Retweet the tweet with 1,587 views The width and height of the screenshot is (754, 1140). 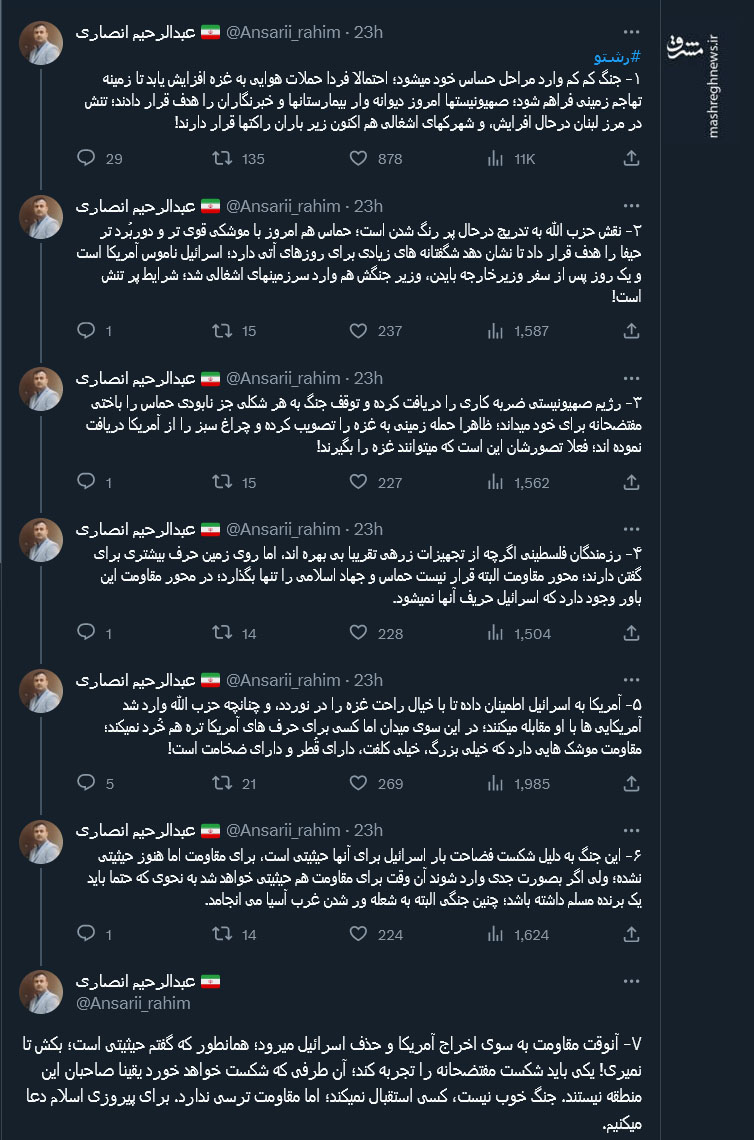click(221, 330)
